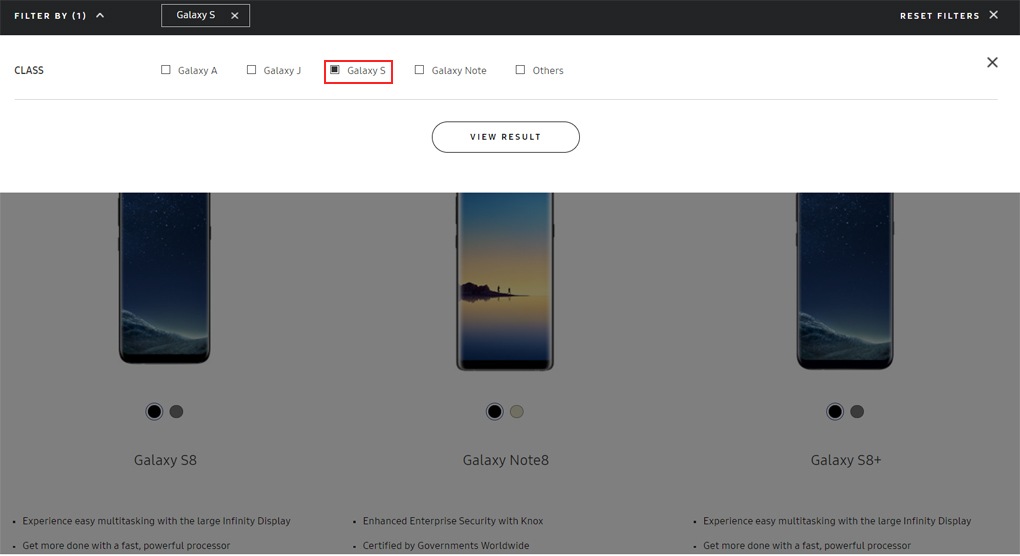1020x556 pixels.
Task: Select gold color swatch for Galaxy Note8
Action: 517,412
